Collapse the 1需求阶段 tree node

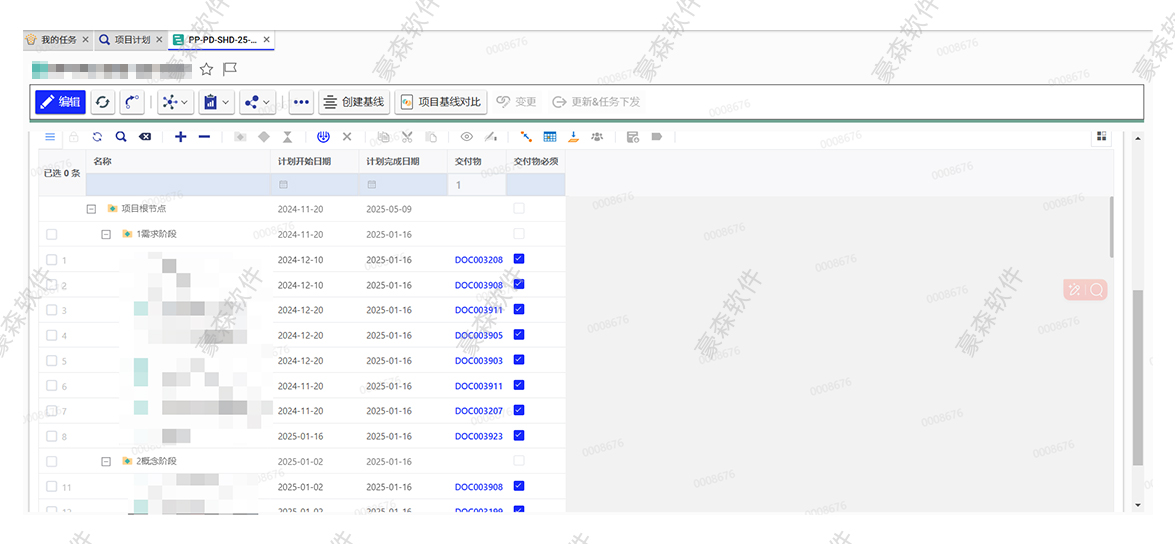[x=106, y=234]
